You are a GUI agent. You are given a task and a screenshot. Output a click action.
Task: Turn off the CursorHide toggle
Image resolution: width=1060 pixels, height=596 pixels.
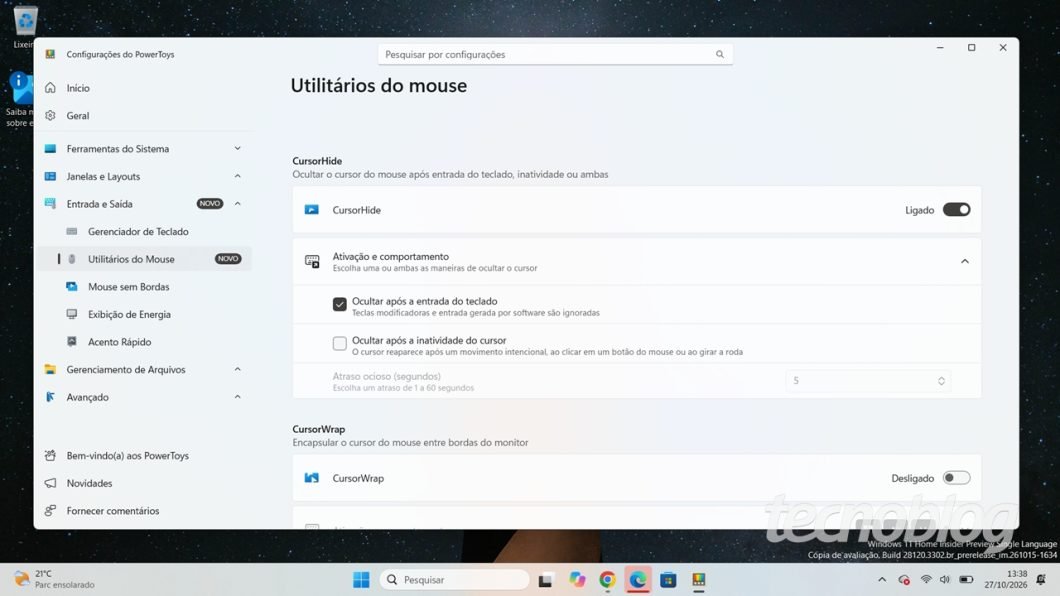(957, 209)
